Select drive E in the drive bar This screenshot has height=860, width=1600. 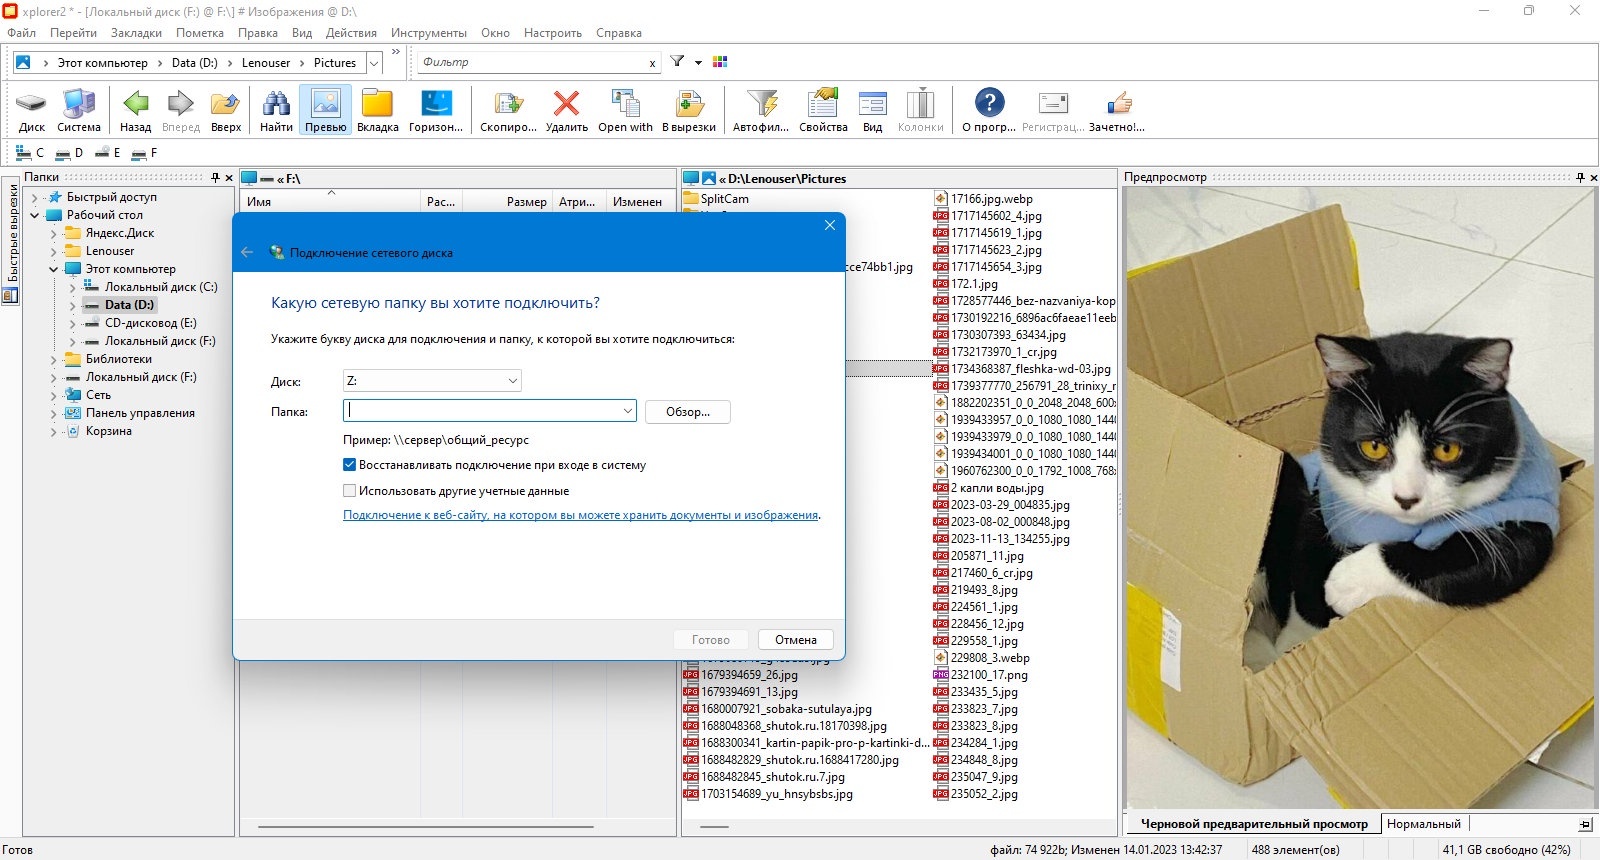108,153
